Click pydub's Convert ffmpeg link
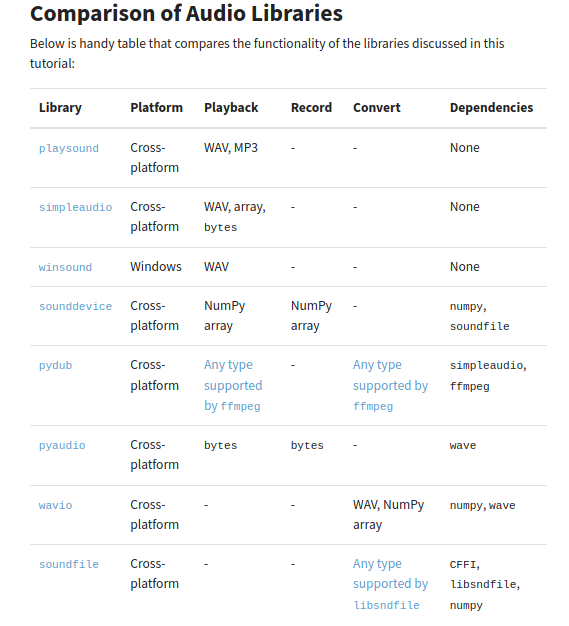Viewport: 569px width, 626px height. tap(391, 385)
